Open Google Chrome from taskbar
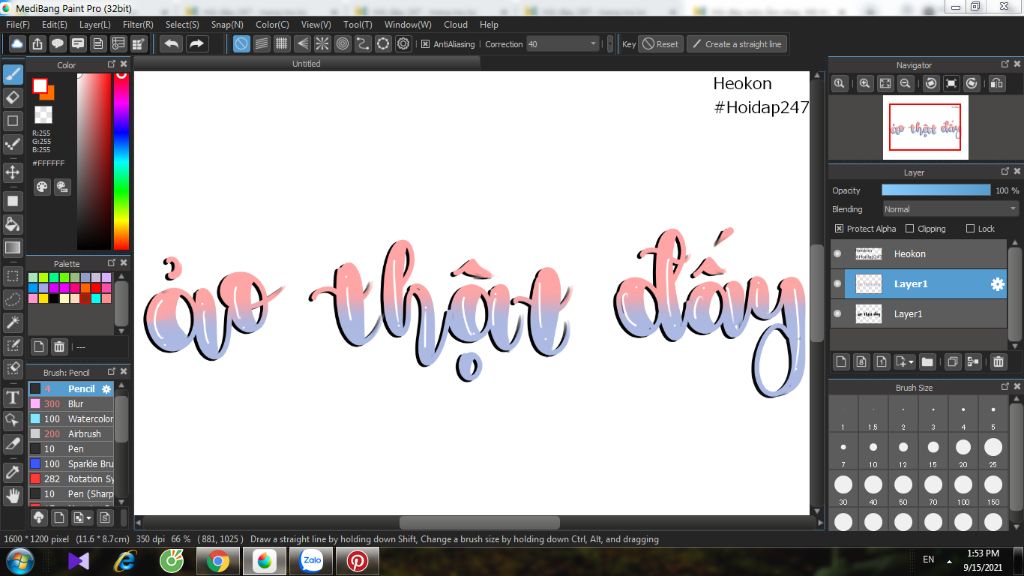 point(218,561)
